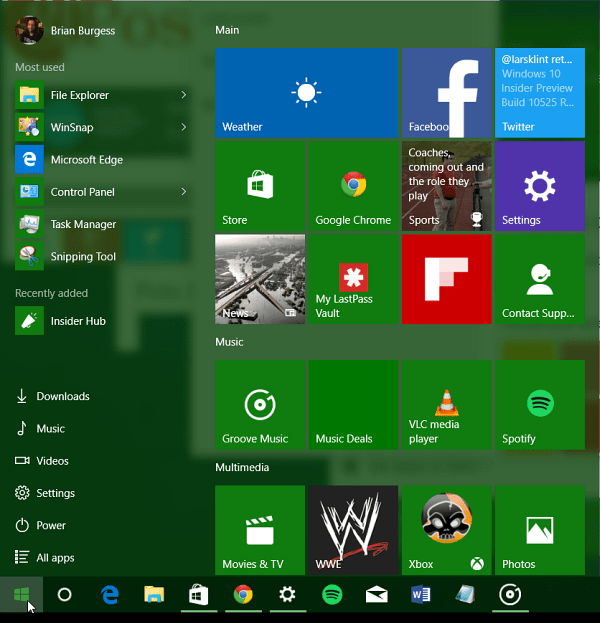Open Settings from the left list

45,493
